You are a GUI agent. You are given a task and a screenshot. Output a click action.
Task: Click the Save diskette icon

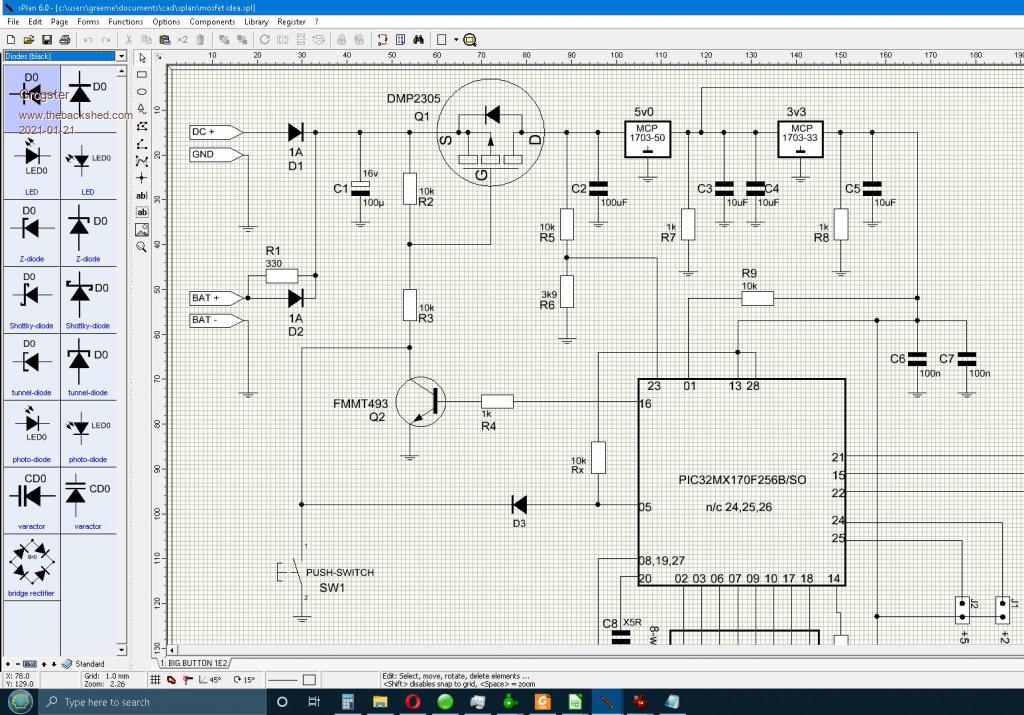coord(47,39)
